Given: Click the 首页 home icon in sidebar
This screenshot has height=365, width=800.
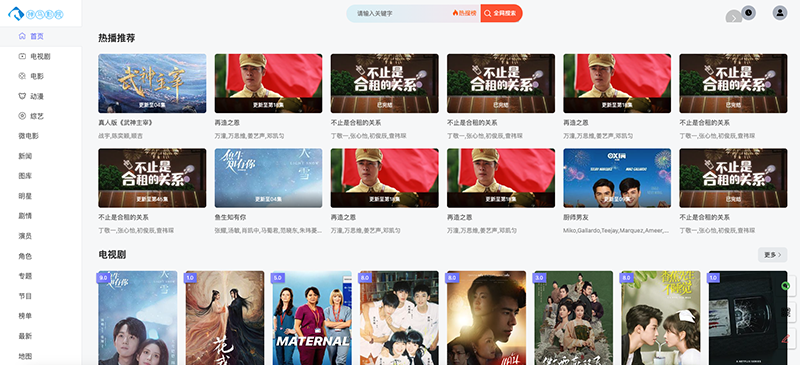Looking at the screenshot, I should point(22,36).
